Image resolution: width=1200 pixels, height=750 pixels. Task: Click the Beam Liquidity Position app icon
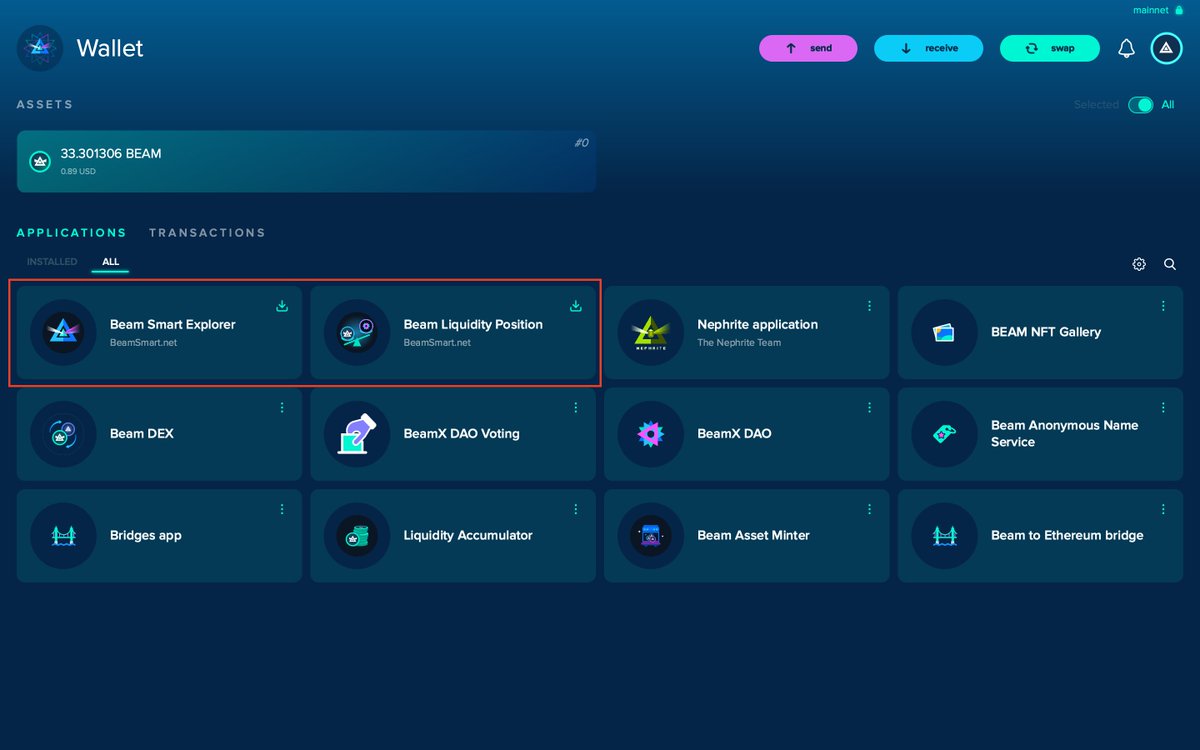tap(357, 332)
